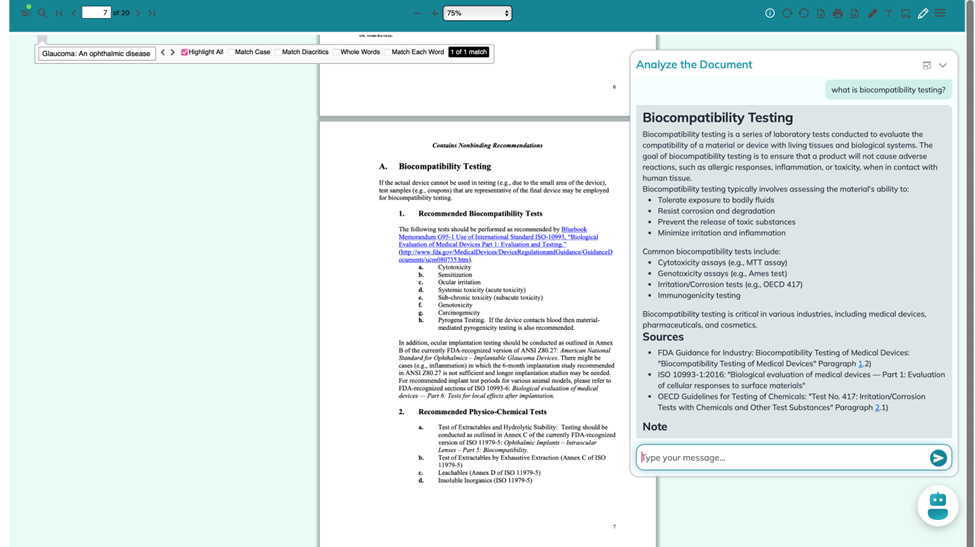The height and width of the screenshot is (547, 975).
Task: Activate the white pencil draw tool
Action: [x=923, y=13]
